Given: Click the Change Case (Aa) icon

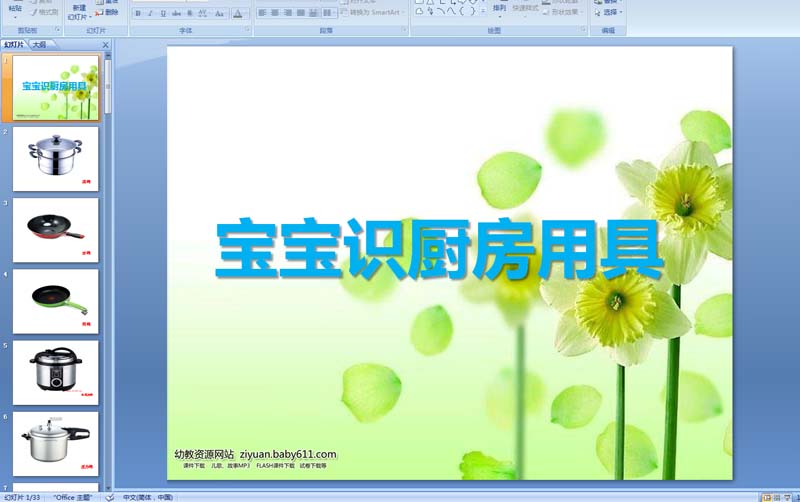Looking at the screenshot, I should click(x=219, y=14).
